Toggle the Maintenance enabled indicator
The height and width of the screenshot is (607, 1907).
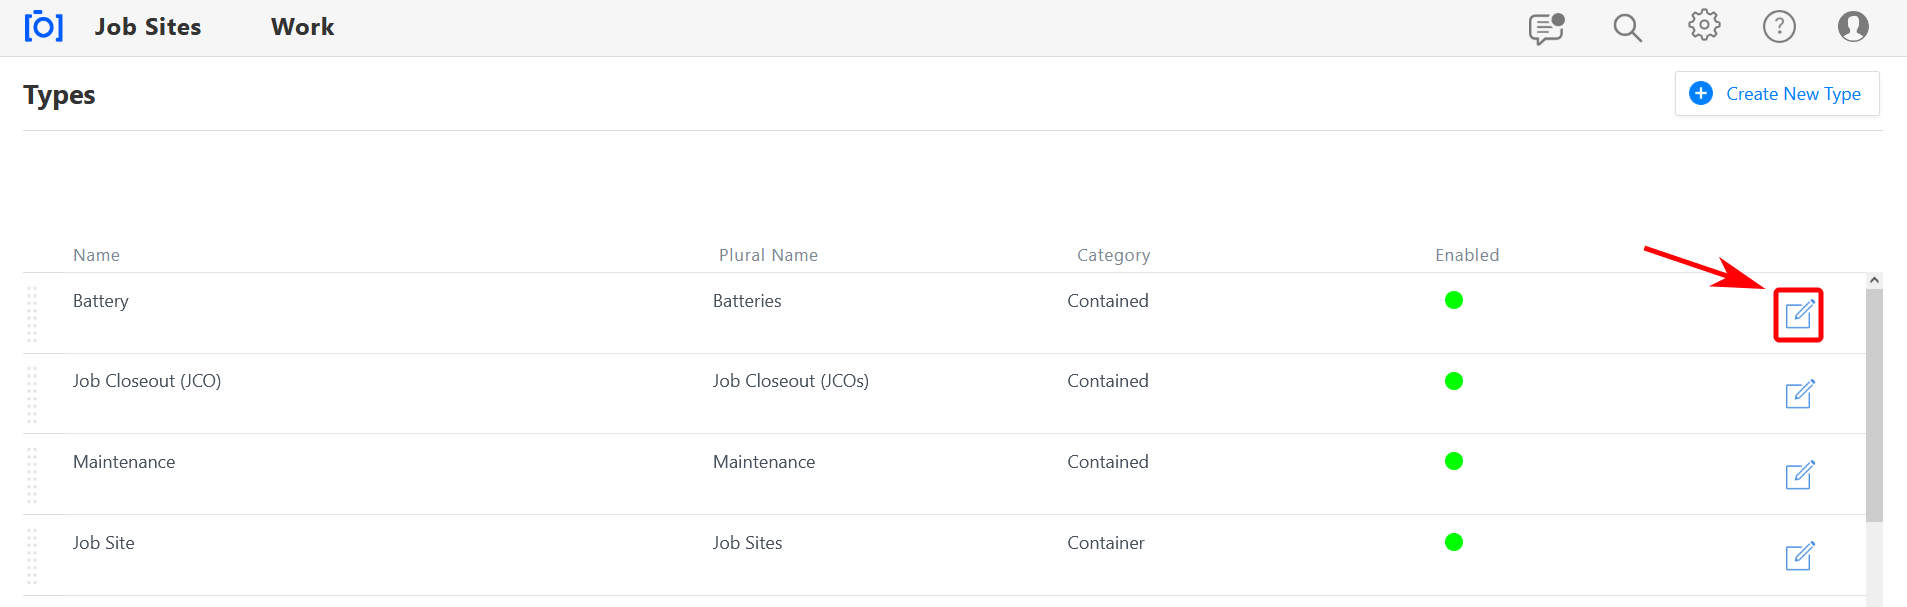[x=1454, y=461]
